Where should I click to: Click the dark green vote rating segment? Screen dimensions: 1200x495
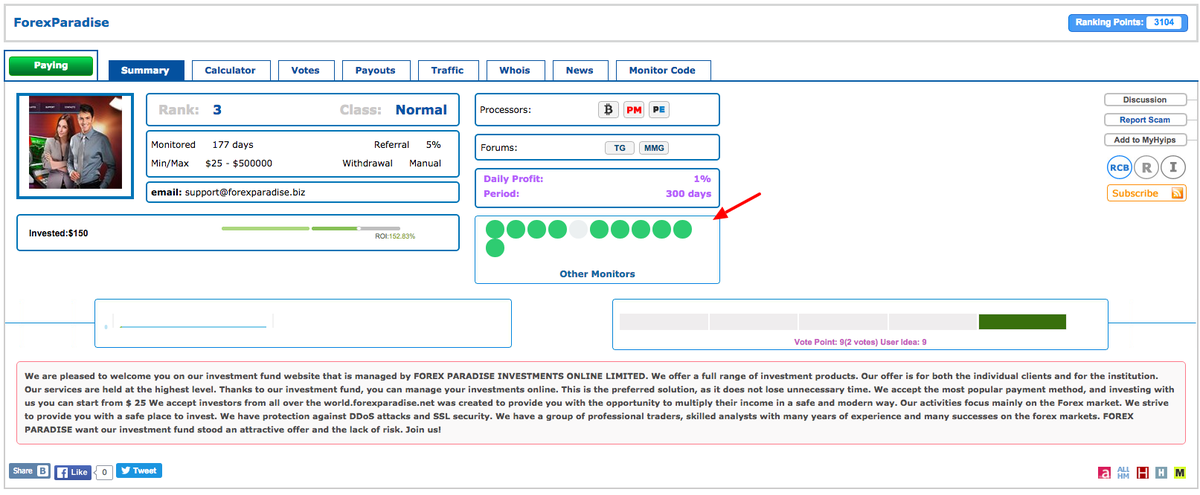coord(1021,322)
